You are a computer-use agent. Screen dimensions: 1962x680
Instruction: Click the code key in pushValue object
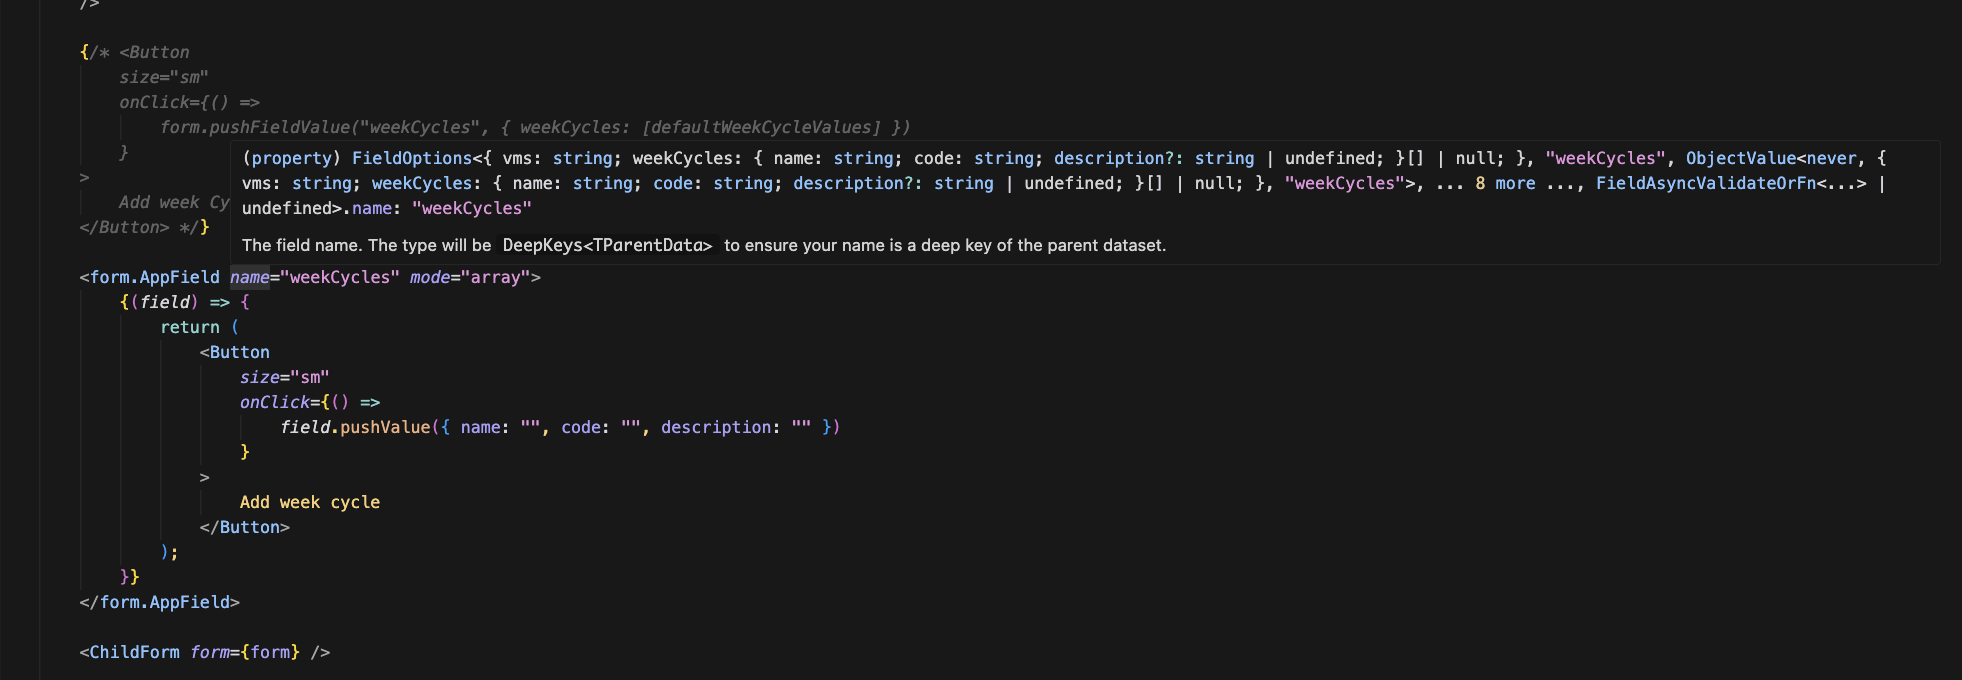[x=581, y=427]
